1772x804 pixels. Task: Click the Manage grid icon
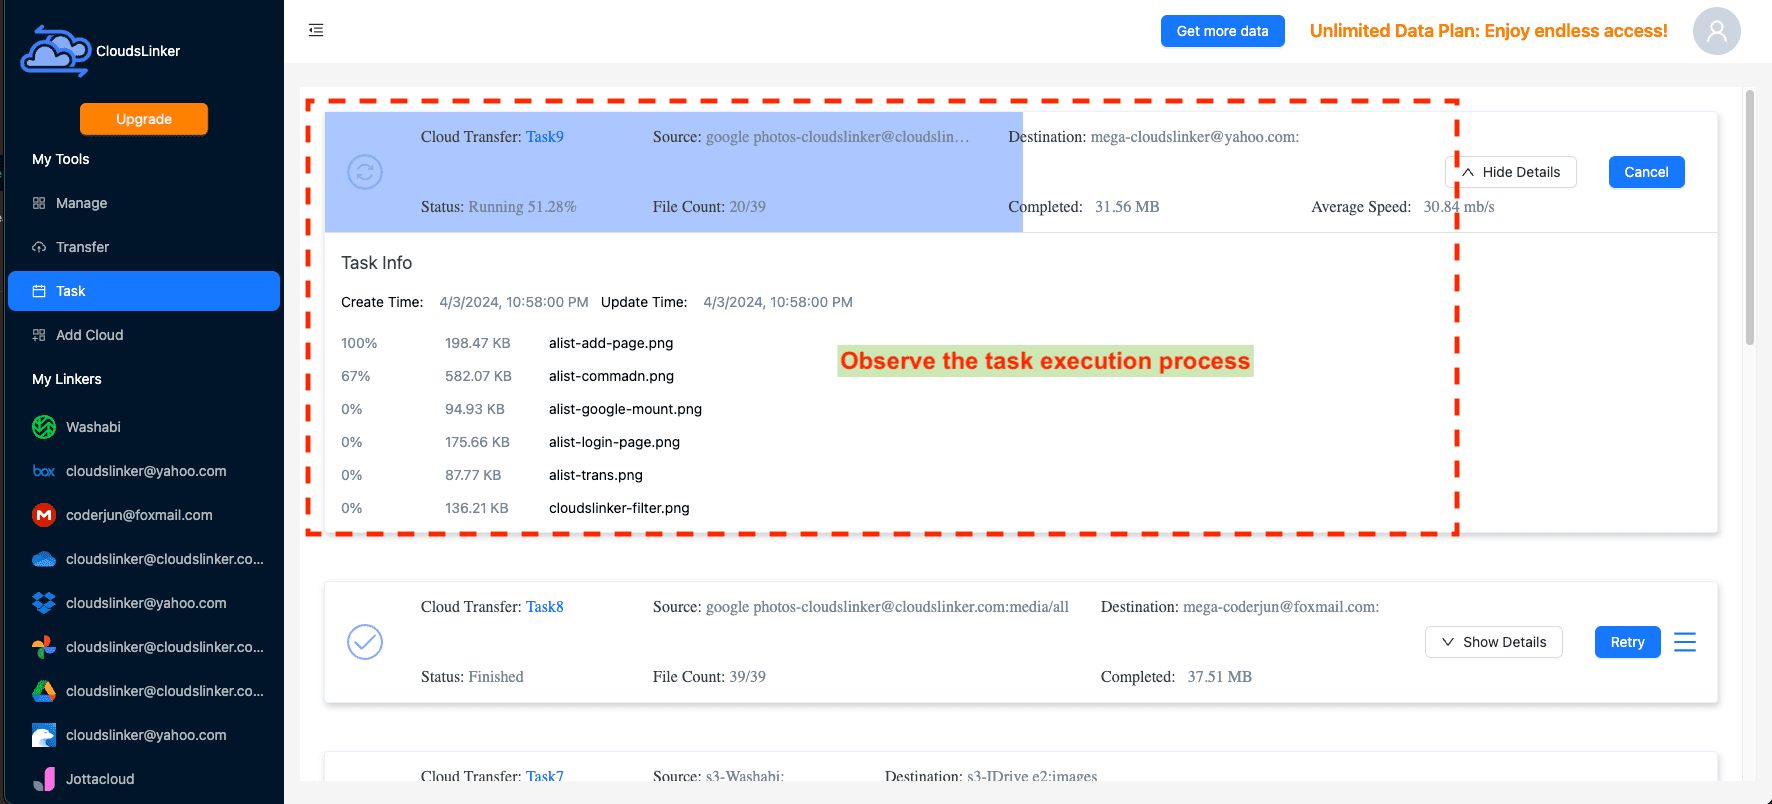(x=39, y=203)
